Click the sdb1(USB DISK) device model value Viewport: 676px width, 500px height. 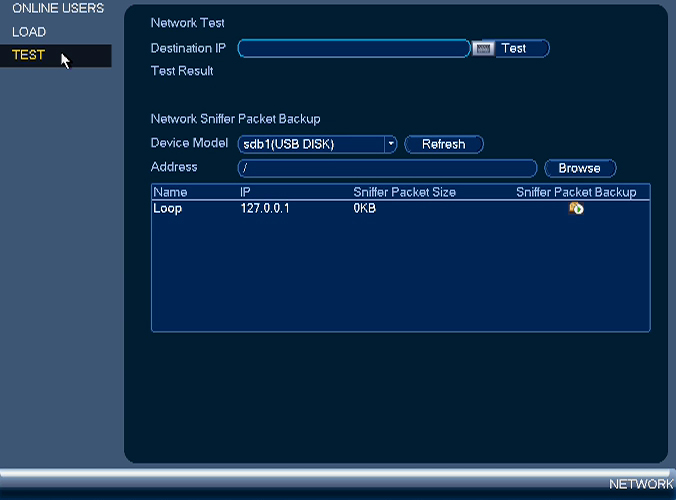coord(289,144)
